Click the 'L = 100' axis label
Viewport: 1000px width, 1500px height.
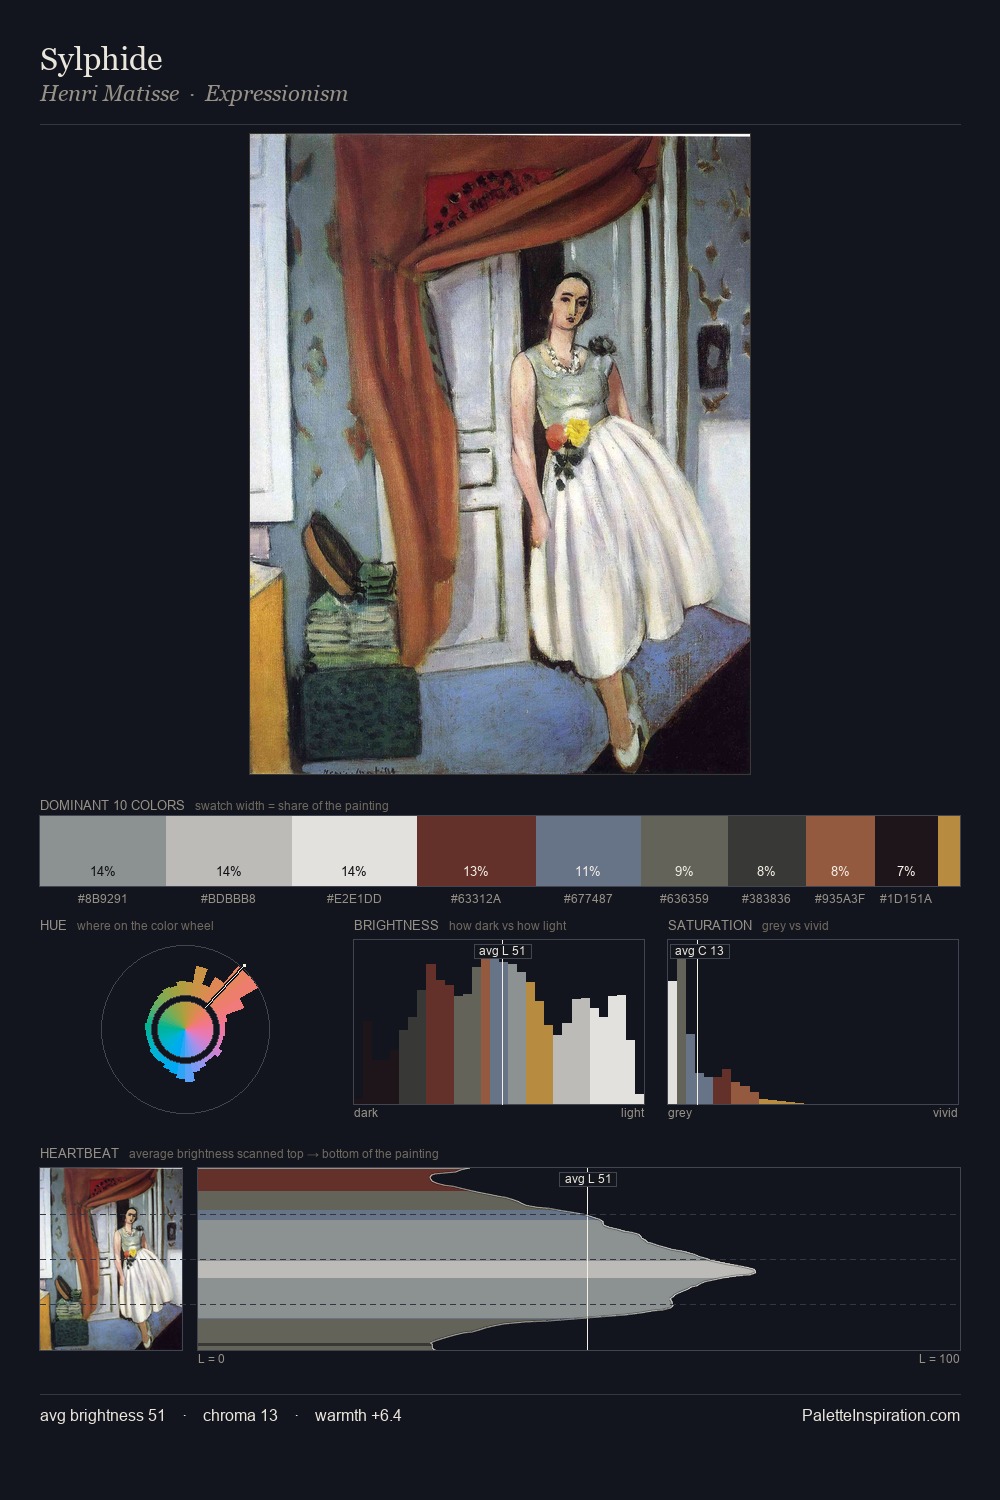(x=939, y=1359)
